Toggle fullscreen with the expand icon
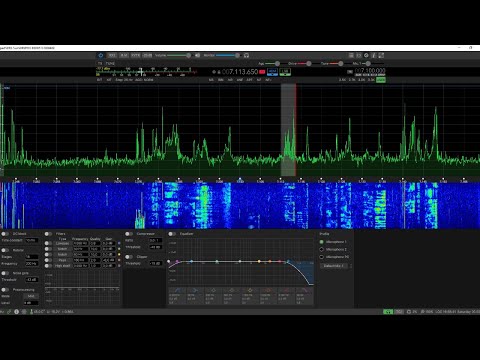480x360 pixels. tap(381, 55)
